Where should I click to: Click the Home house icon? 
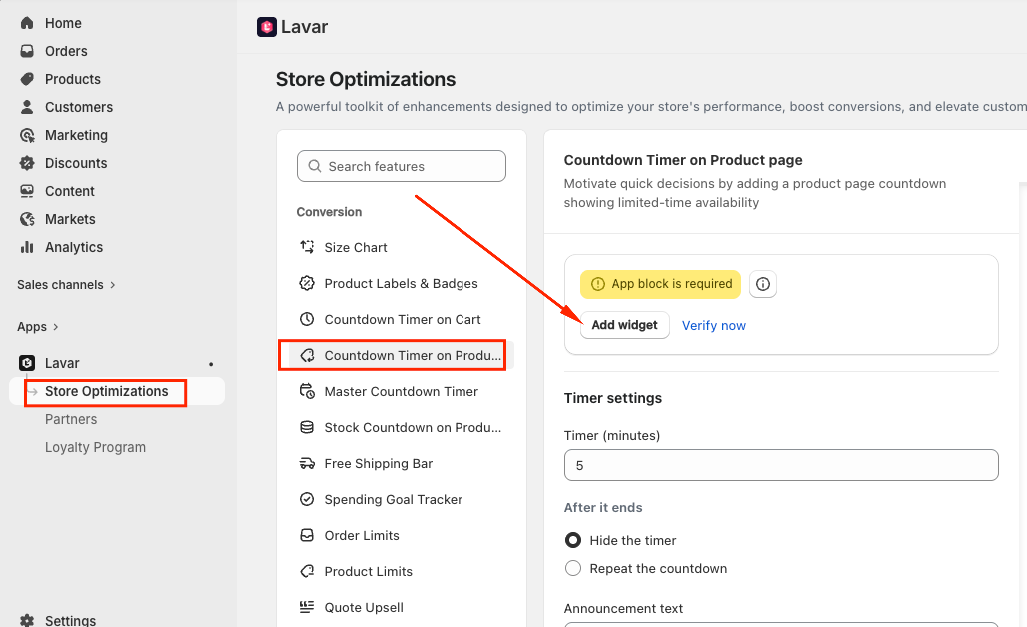[27, 23]
